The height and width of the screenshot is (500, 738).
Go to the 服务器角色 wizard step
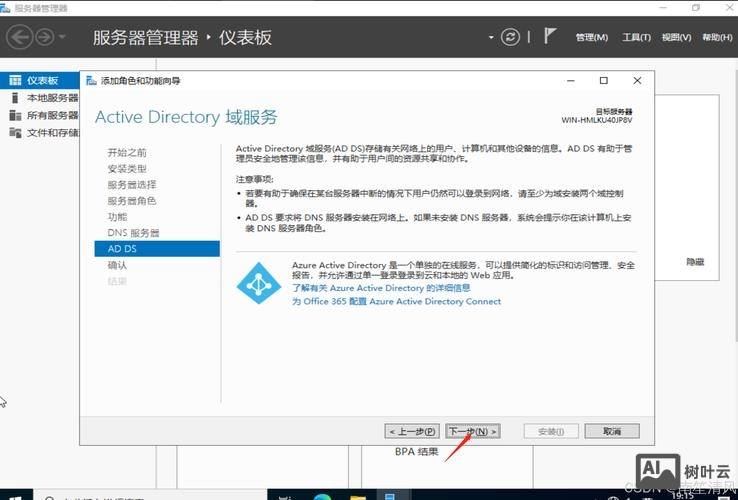pos(132,201)
